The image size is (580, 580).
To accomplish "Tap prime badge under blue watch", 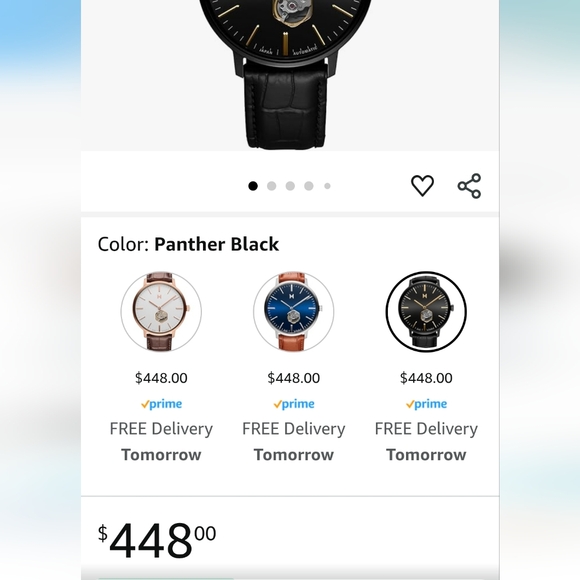I will click(x=294, y=404).
